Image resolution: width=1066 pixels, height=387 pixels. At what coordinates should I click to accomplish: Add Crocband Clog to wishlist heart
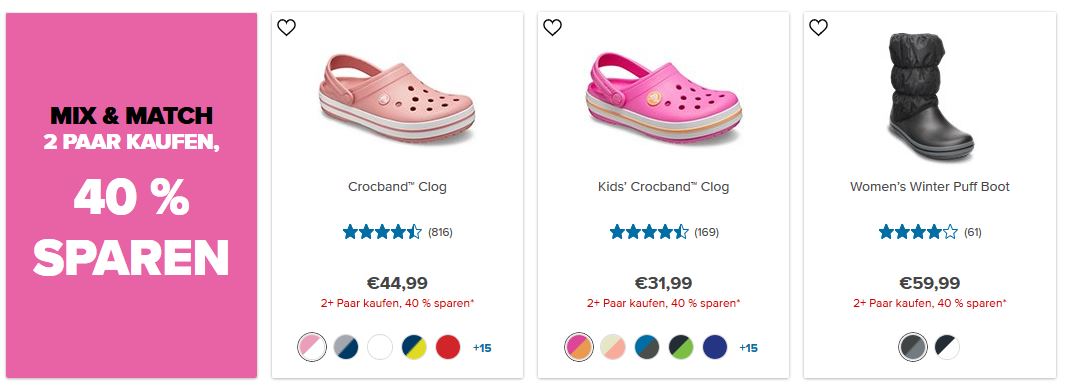point(286,27)
